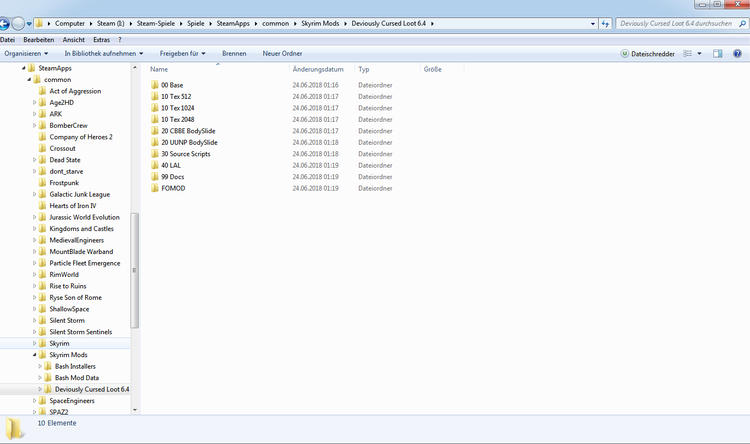Open the 'Freigeben für' dropdown
The height and width of the screenshot is (444, 750).
point(182,54)
